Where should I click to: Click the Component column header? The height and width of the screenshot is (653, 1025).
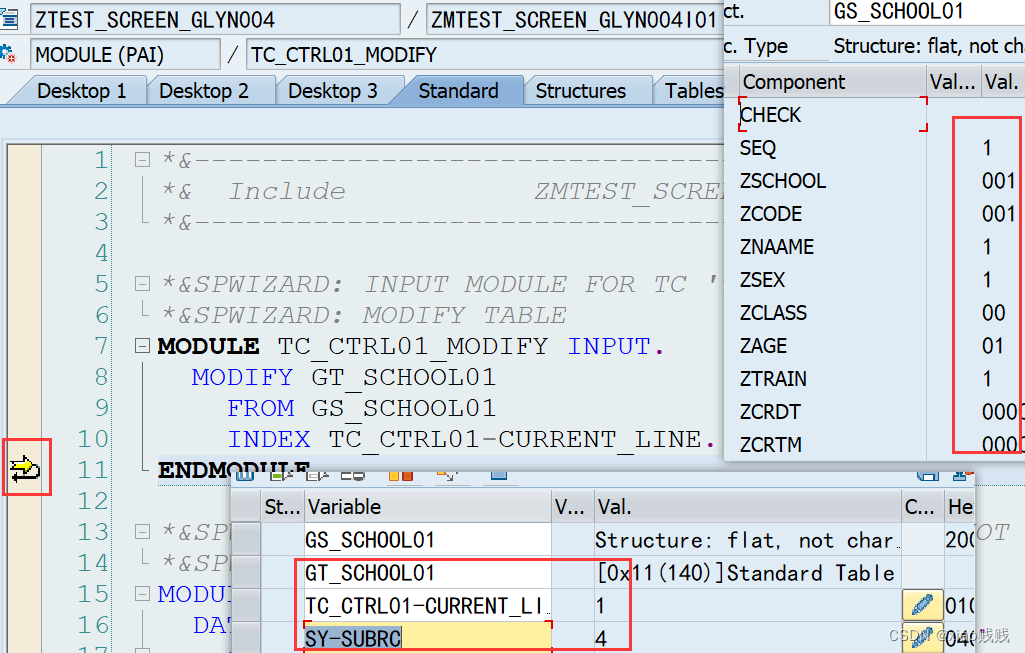point(833,82)
